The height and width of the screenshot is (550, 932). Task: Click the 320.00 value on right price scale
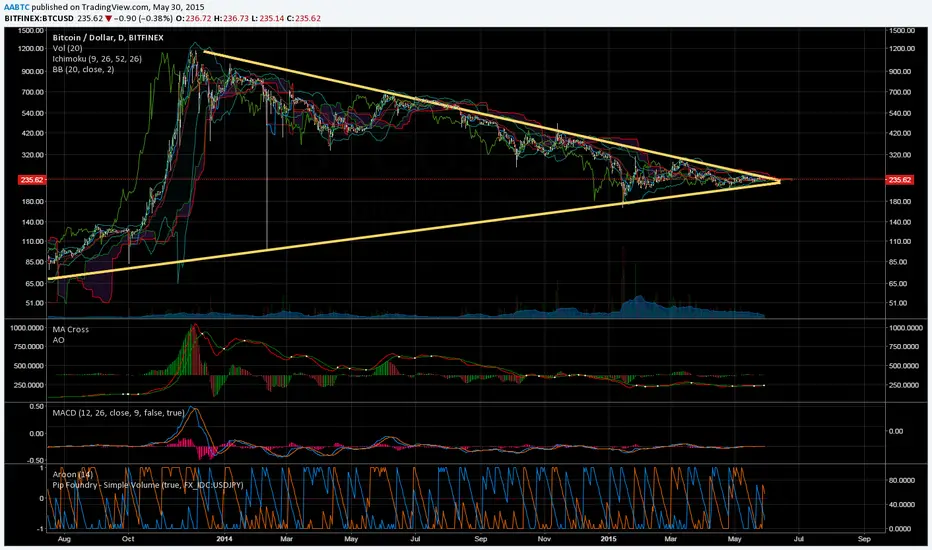pyautogui.click(x=900, y=155)
